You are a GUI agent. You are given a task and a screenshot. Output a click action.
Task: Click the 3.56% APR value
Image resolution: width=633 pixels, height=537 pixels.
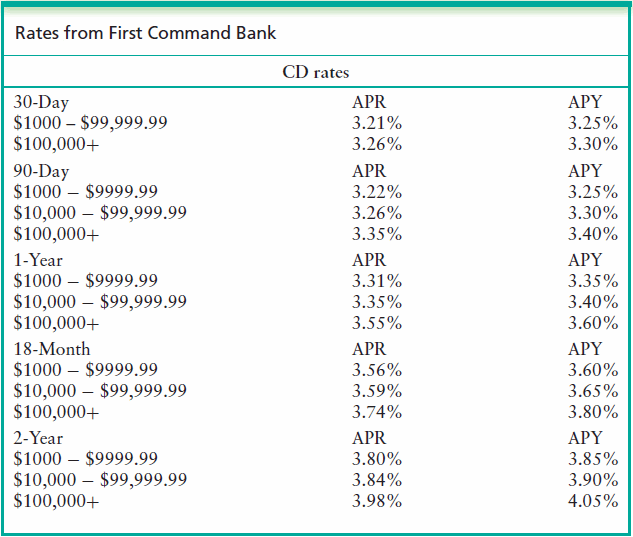[x=377, y=370]
